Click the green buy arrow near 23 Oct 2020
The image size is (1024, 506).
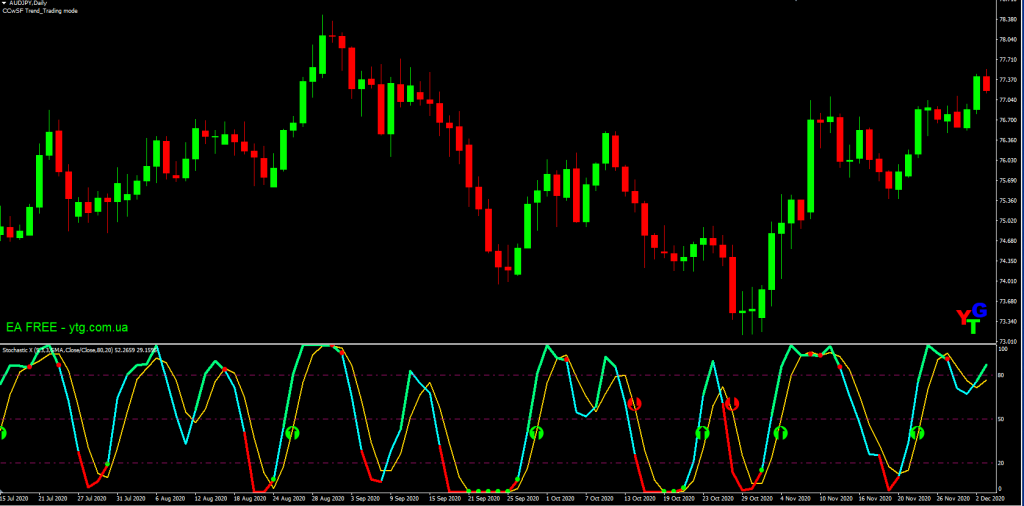pyautogui.click(x=702, y=433)
